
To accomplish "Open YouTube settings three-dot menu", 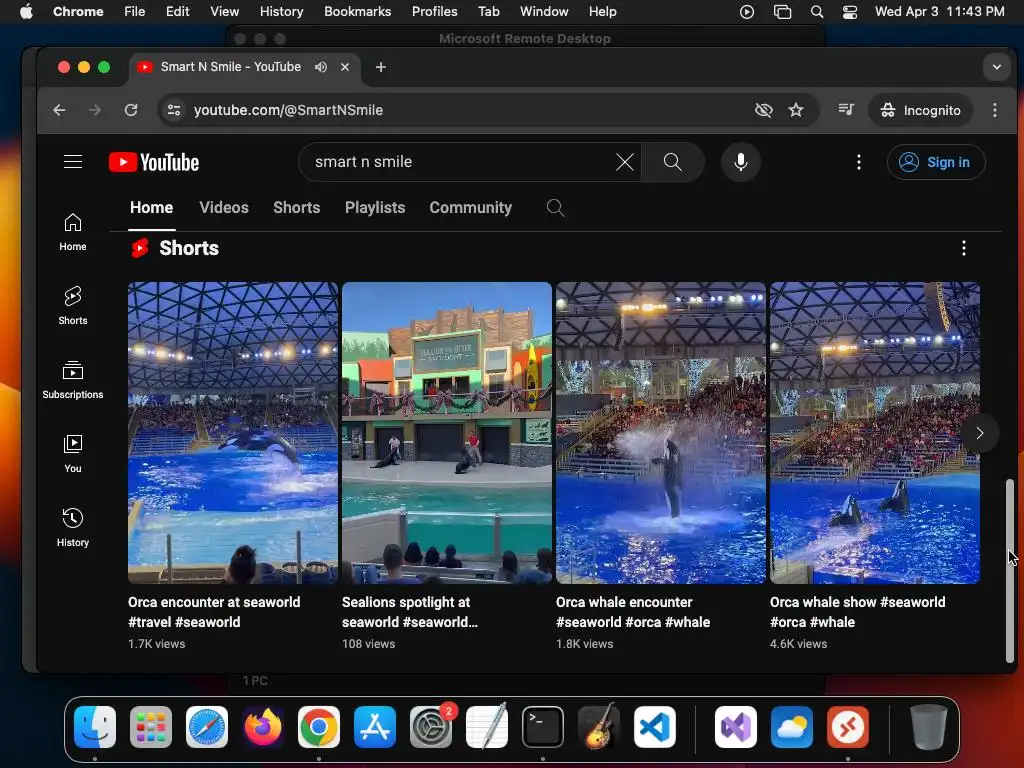I will click(x=859, y=162).
